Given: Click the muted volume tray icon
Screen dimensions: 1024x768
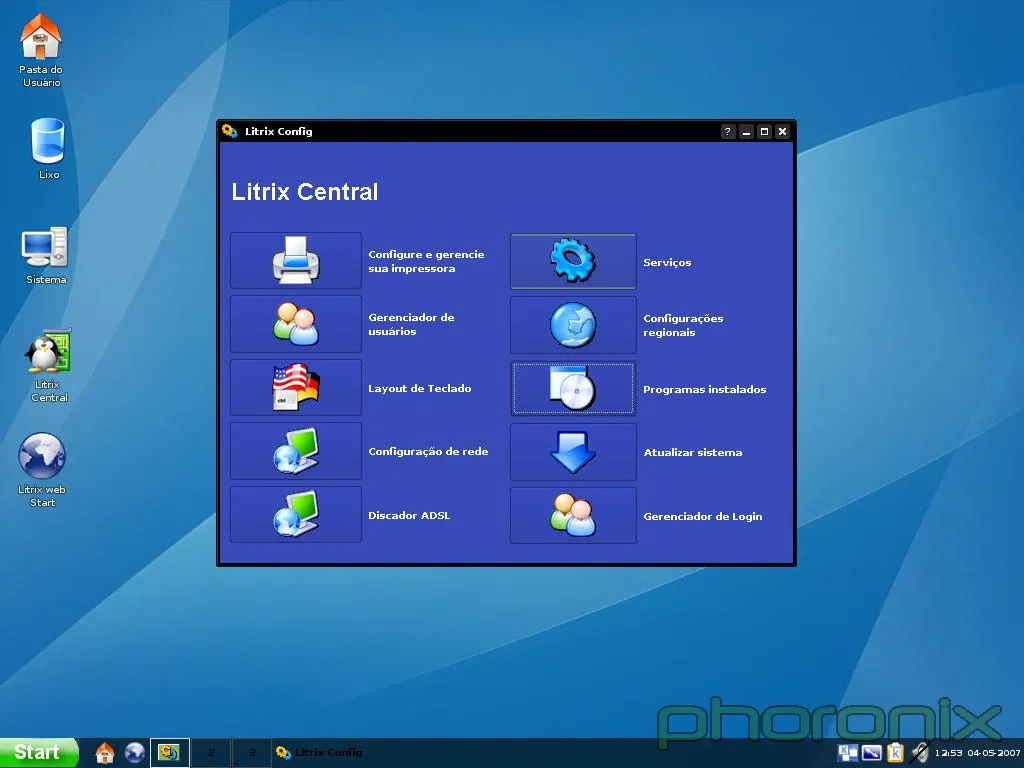Looking at the screenshot, I should tap(920, 753).
